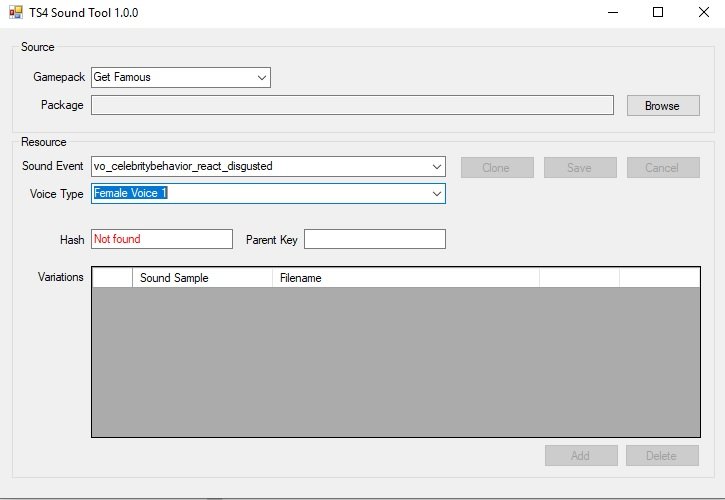Click the Delete button
Image resolution: width=725 pixels, height=500 pixels.
pyautogui.click(x=662, y=456)
